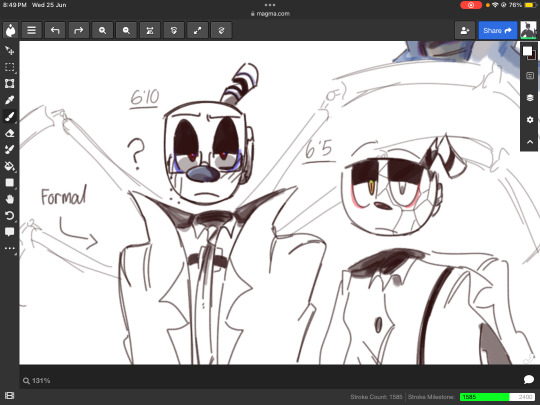Pick the Eyedropper tool
The height and width of the screenshot is (405, 540).
[9, 100]
